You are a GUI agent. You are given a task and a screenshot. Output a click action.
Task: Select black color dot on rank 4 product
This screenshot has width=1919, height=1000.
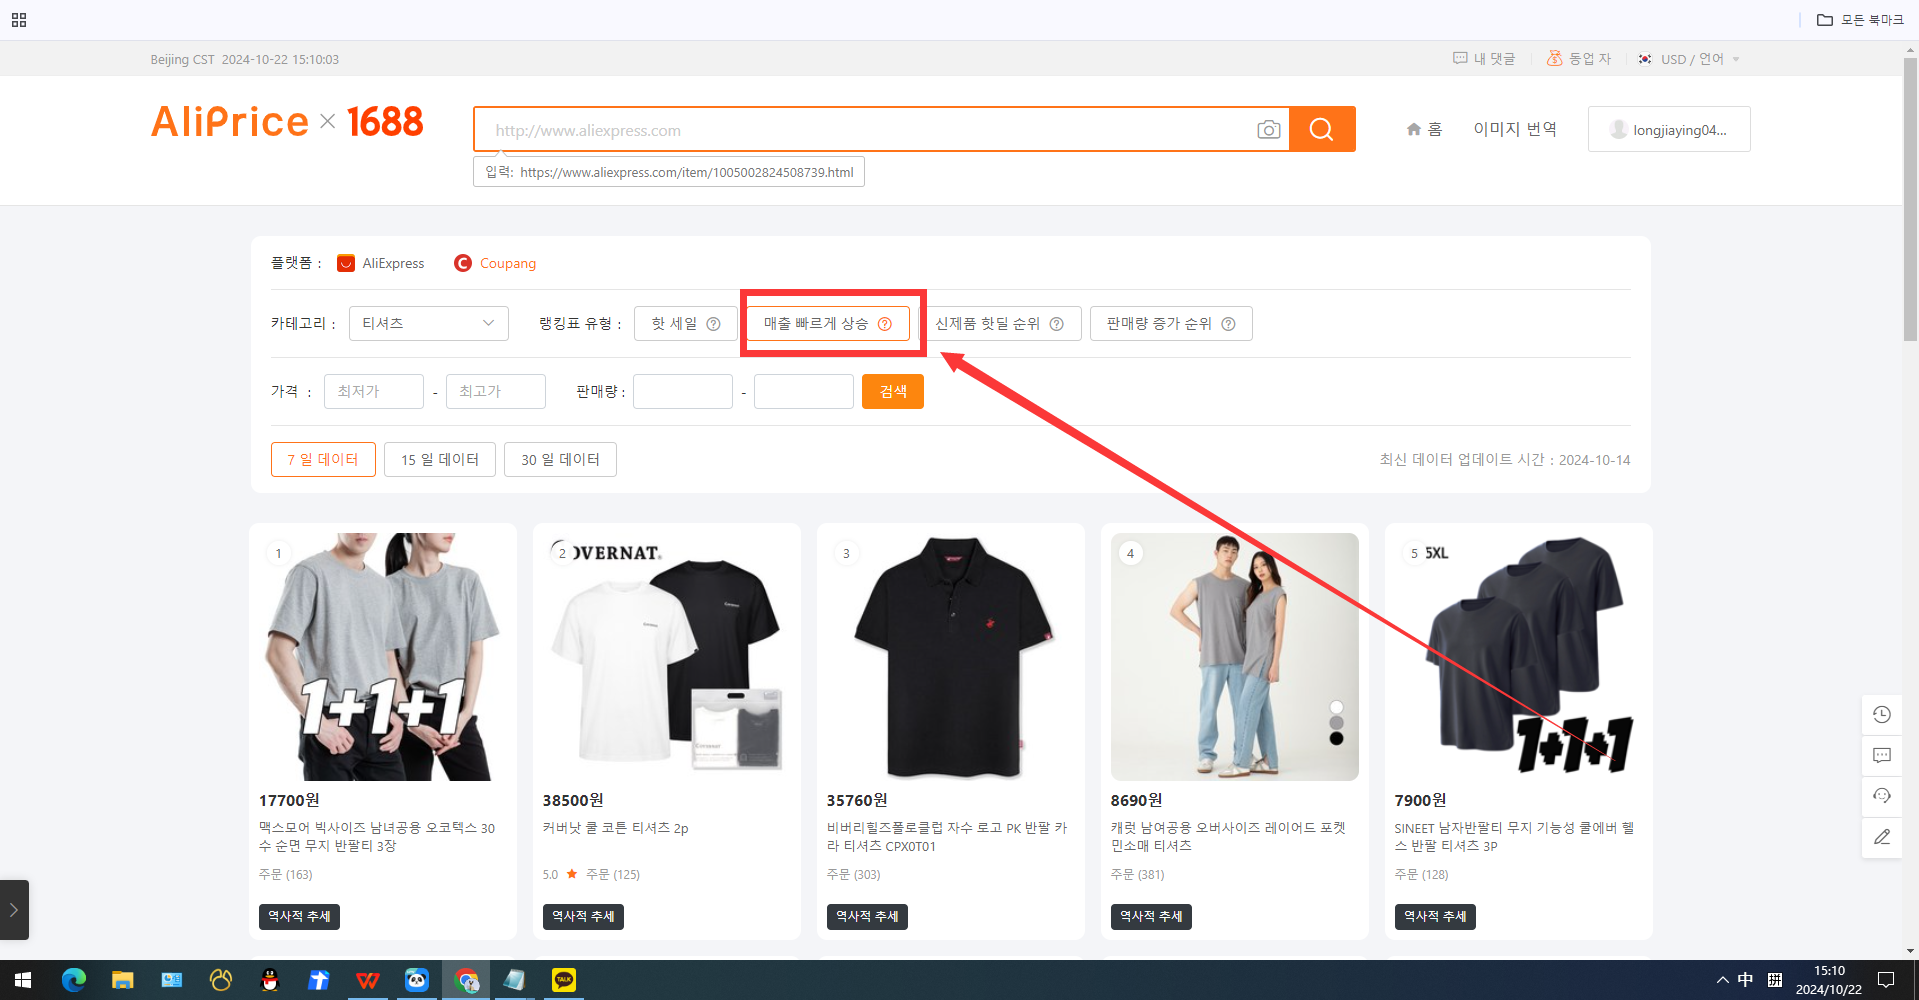(1336, 739)
